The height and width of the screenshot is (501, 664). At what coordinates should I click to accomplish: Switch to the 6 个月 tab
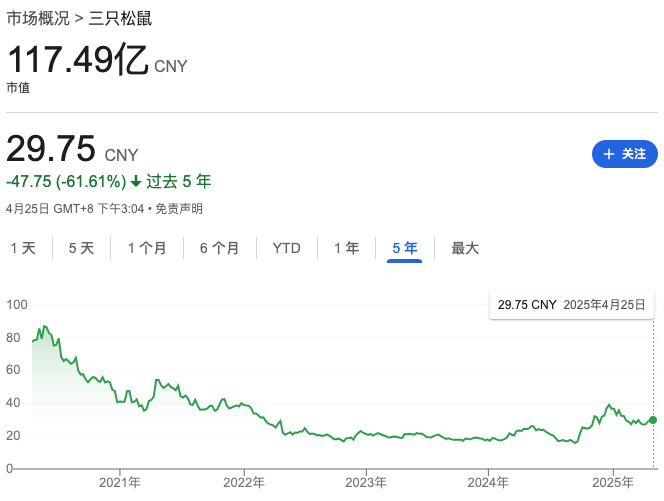tap(219, 248)
